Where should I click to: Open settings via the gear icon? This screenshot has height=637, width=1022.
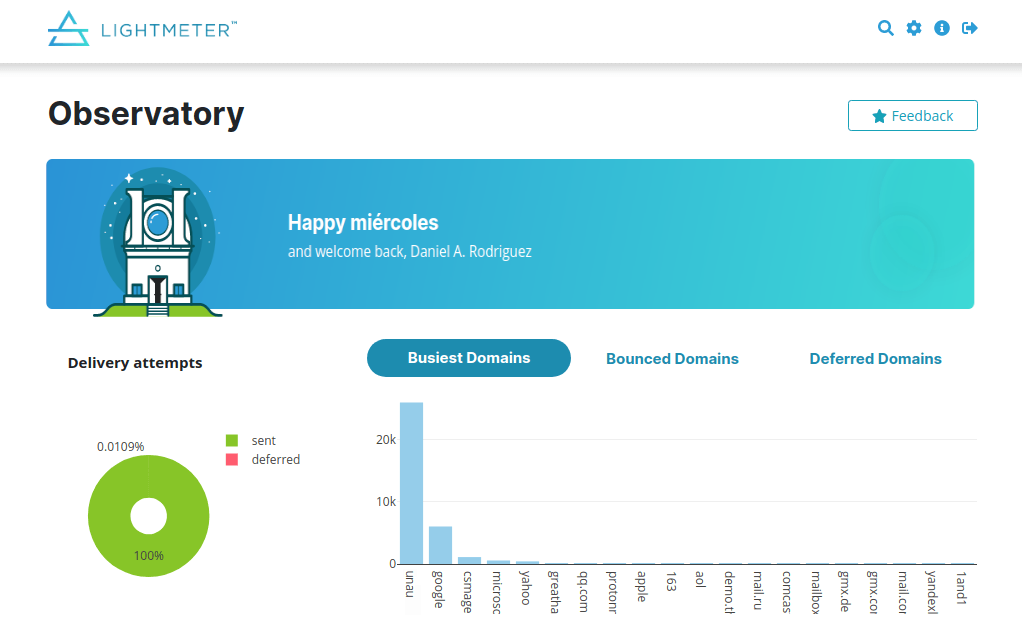(x=914, y=28)
